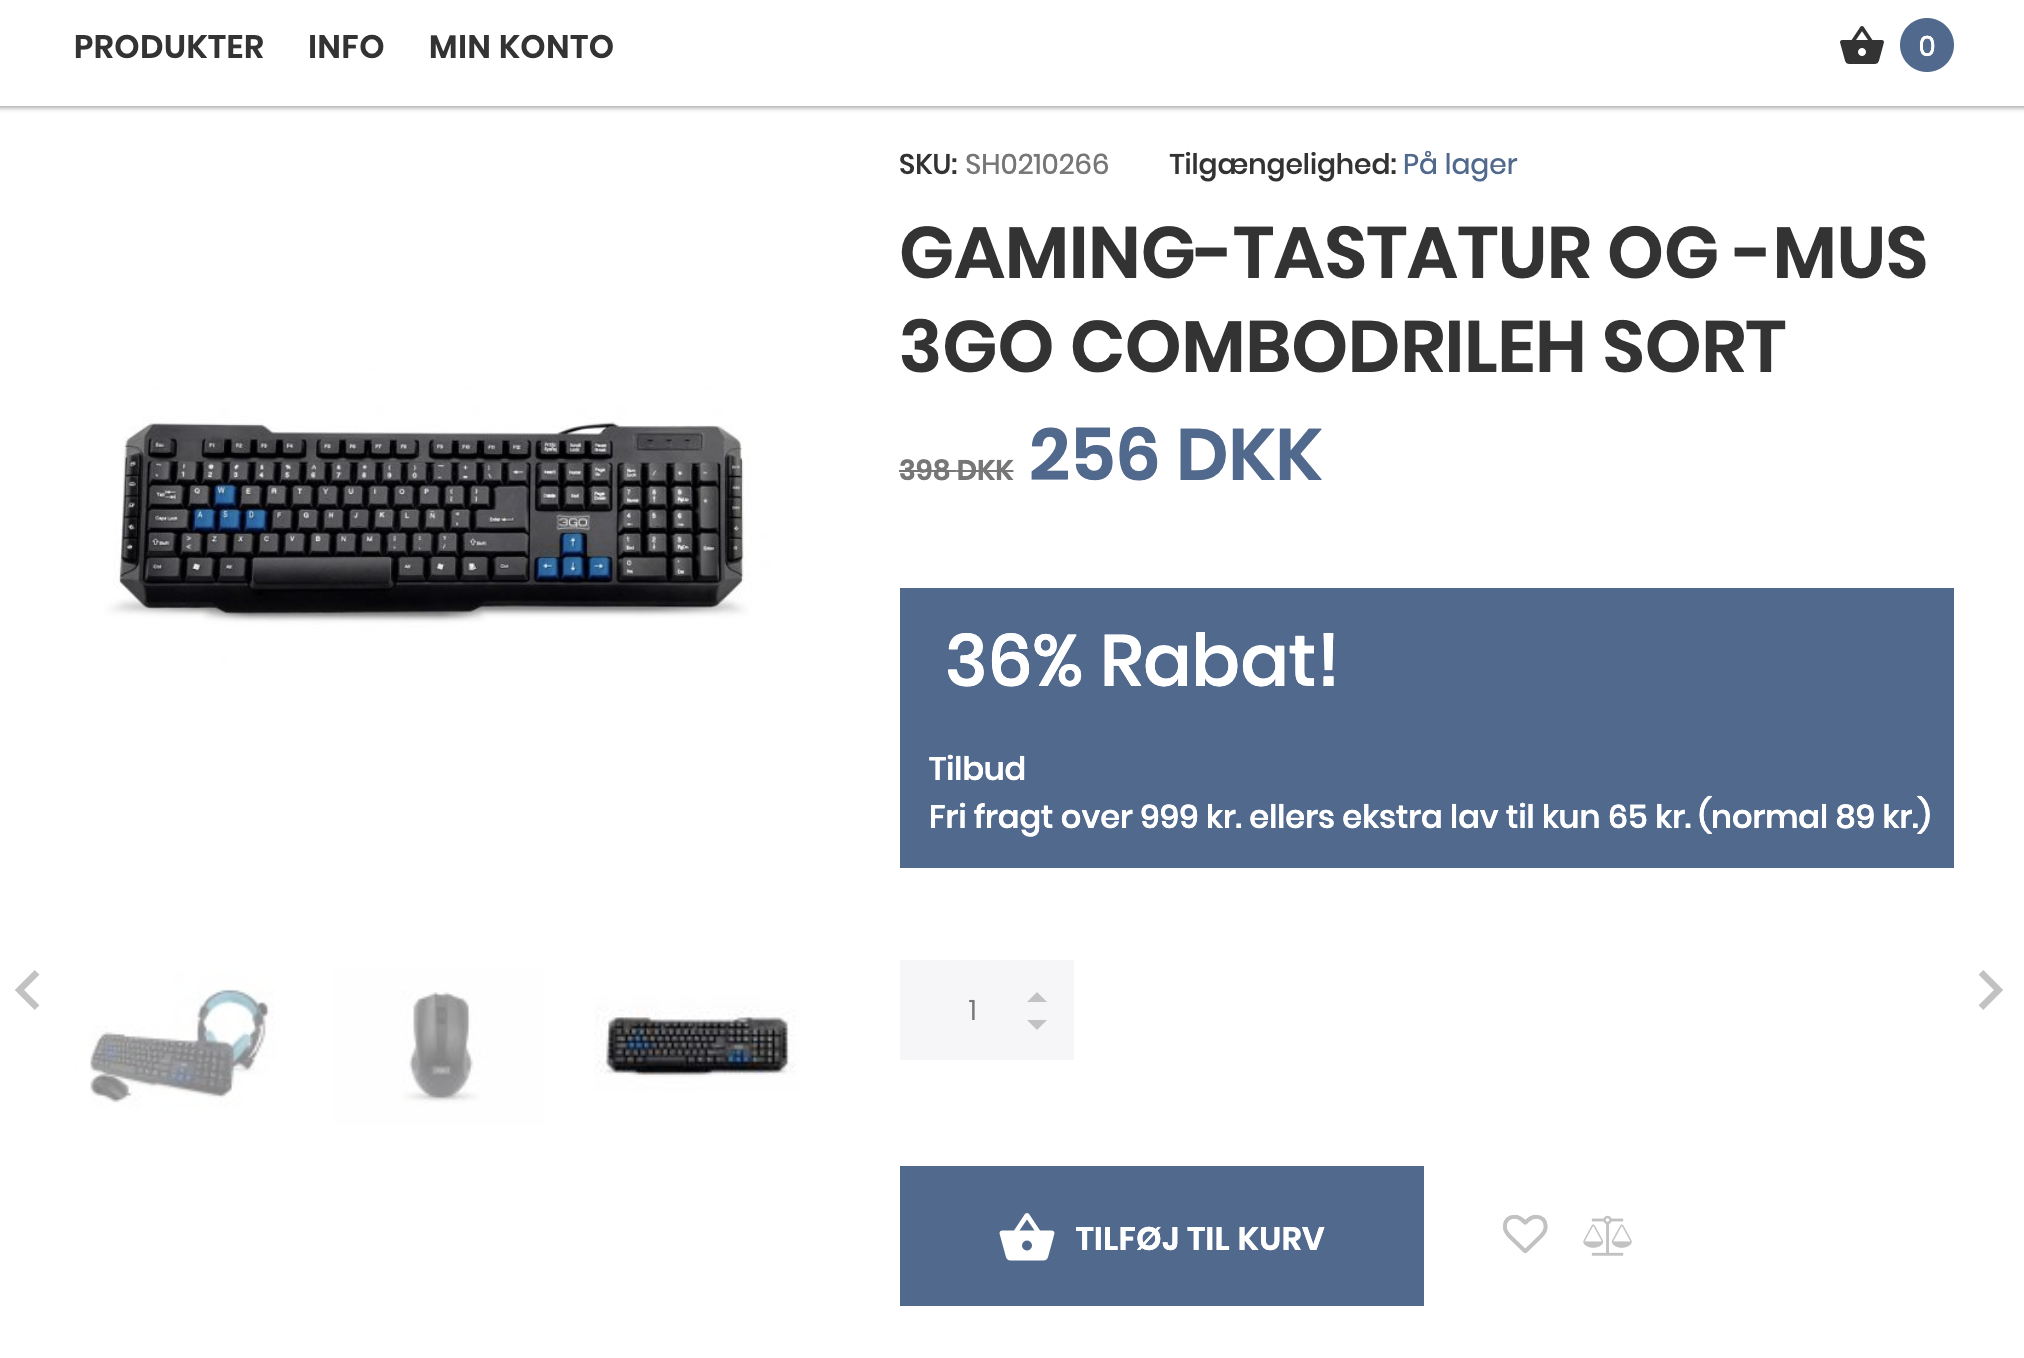This screenshot has width=2024, height=1358.
Task: Click the TILFØJ TIL KURV button
Action: pyautogui.click(x=1161, y=1236)
